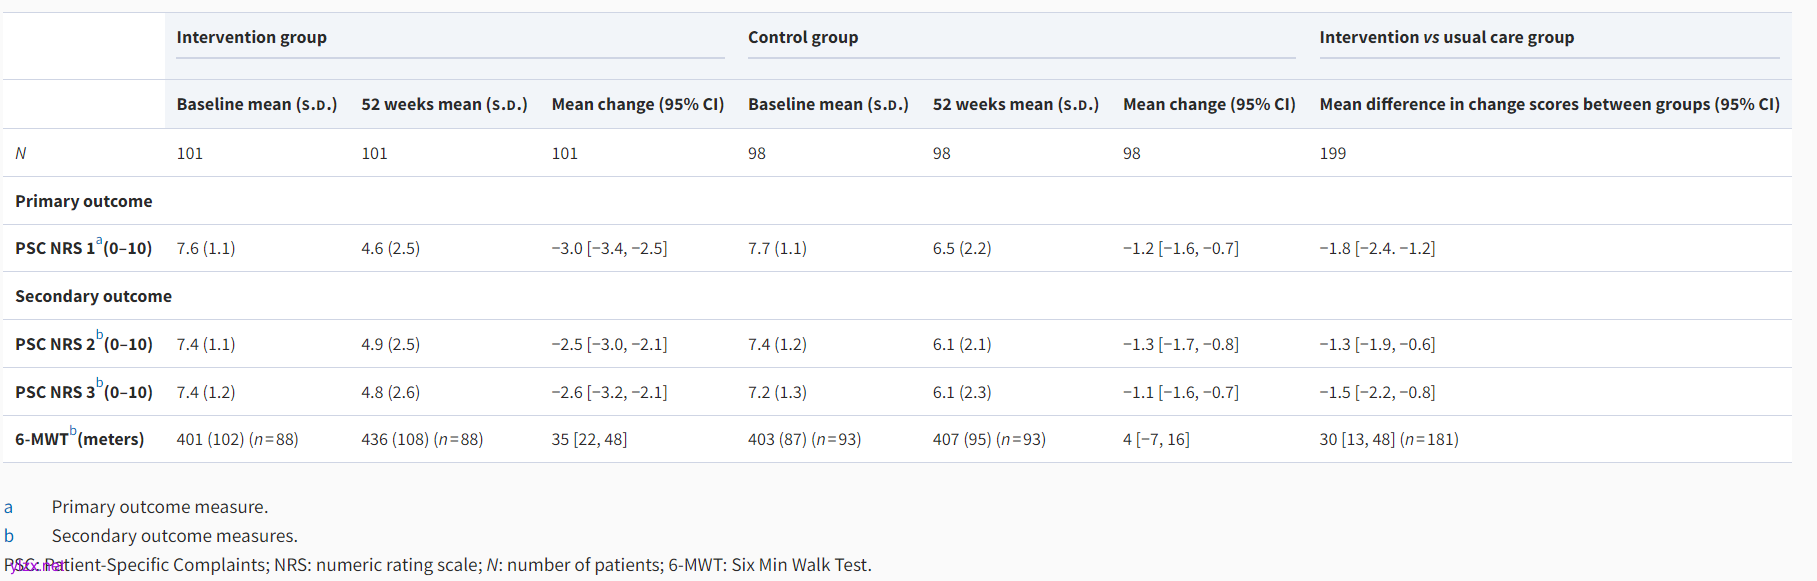Click the "Secondary outcome" section row
This screenshot has width=1817, height=581.
93,296
